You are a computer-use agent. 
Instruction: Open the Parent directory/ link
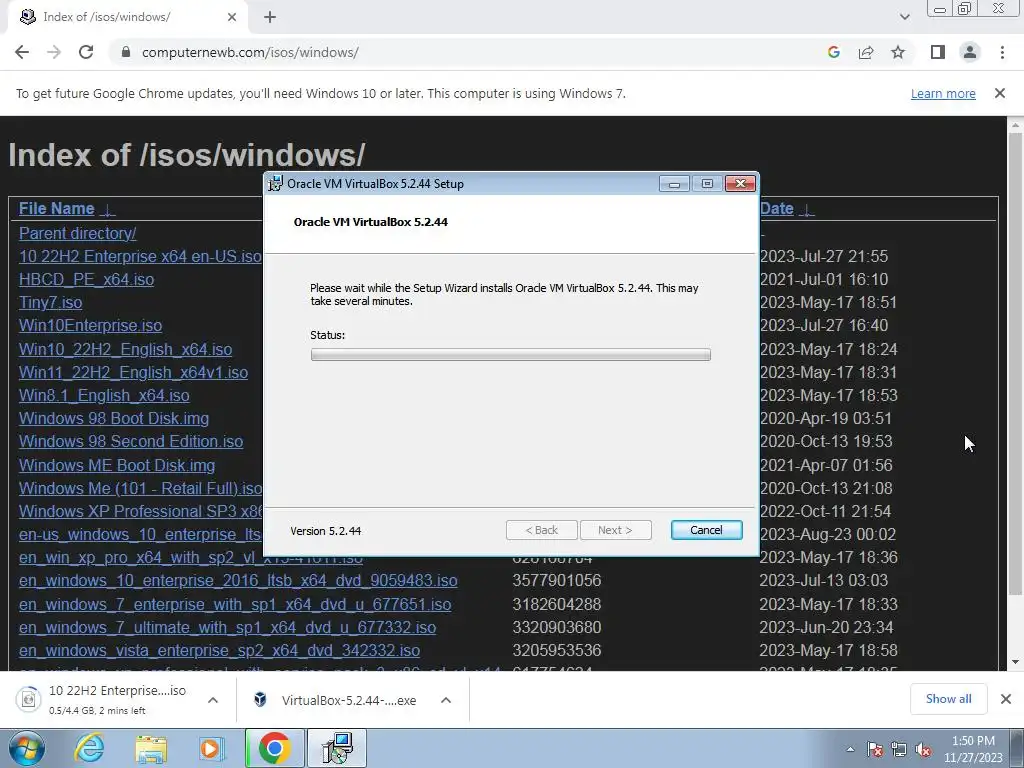point(78,233)
